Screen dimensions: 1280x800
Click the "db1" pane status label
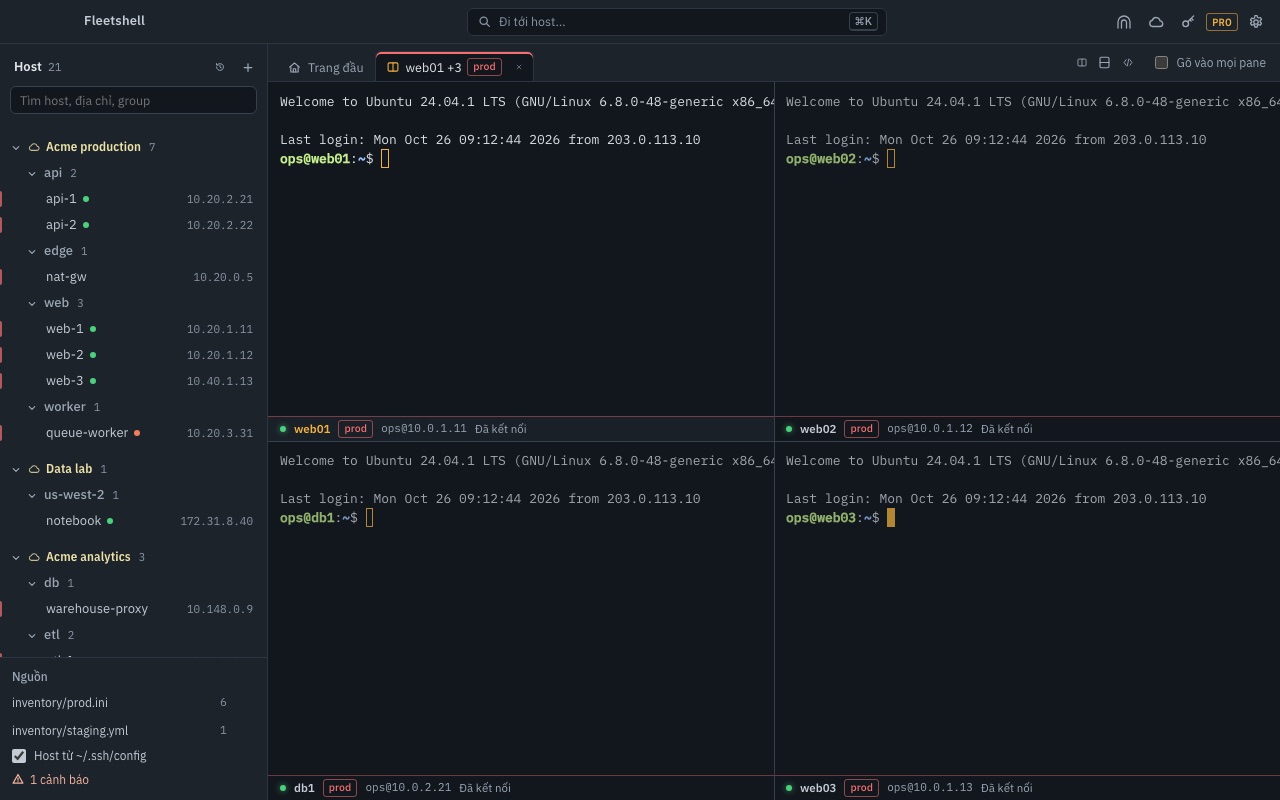304,788
